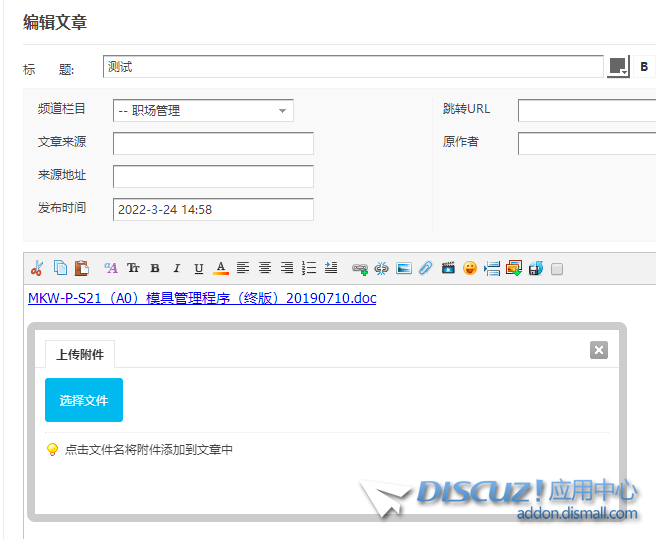The height and width of the screenshot is (539, 656).
Task: Toggle italic formatting in editor toolbar
Action: (177, 268)
